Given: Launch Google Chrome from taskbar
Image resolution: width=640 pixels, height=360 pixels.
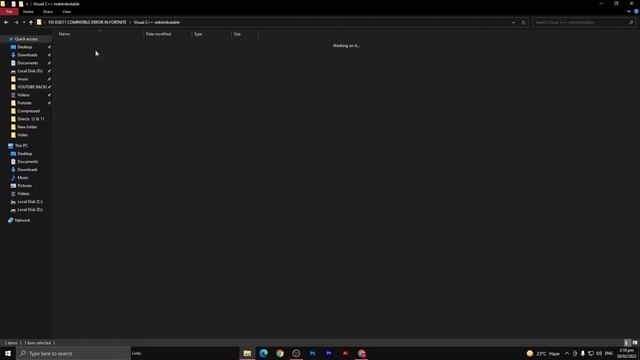Looking at the screenshot, I should (280, 353).
